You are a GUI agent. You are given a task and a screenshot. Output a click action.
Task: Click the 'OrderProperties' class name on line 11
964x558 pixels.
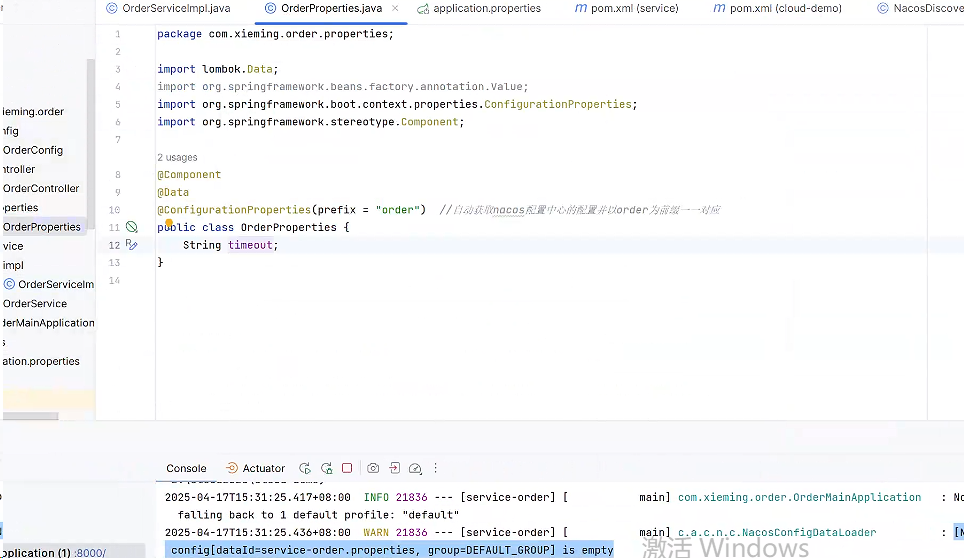[x=288, y=227]
